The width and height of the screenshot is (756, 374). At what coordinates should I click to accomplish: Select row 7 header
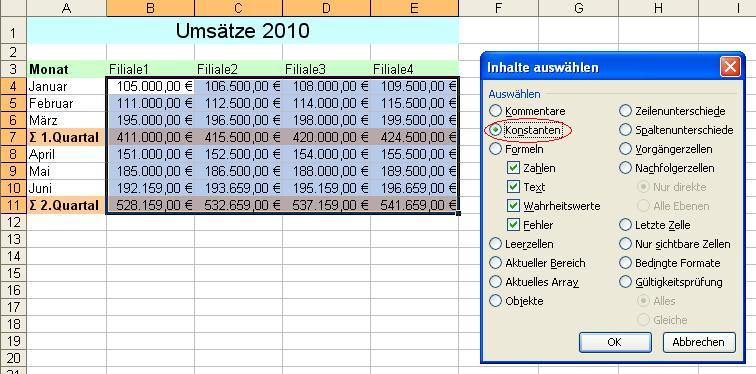(13, 137)
